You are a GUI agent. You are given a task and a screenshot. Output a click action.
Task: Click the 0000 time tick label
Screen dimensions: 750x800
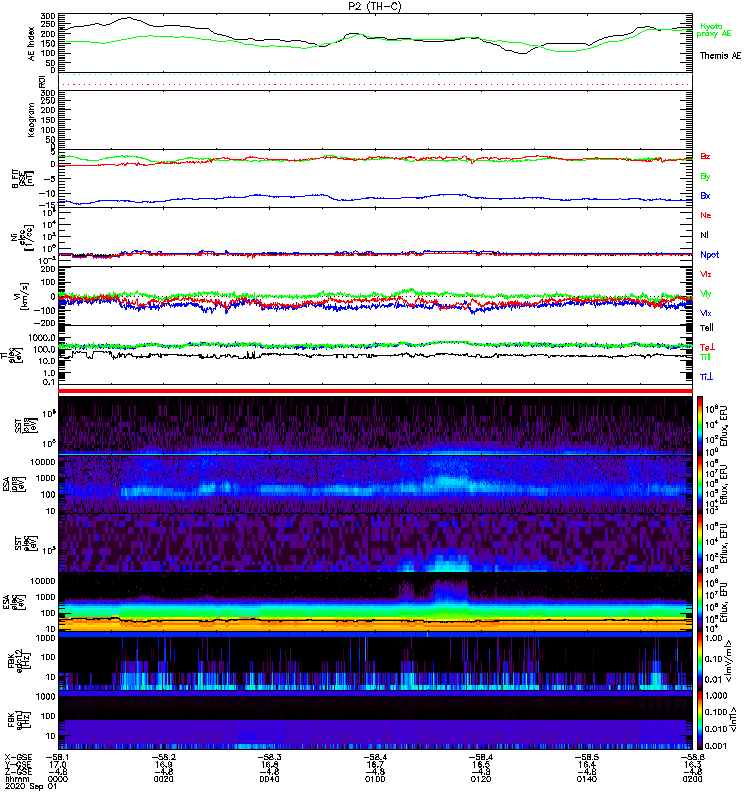(x=58, y=779)
